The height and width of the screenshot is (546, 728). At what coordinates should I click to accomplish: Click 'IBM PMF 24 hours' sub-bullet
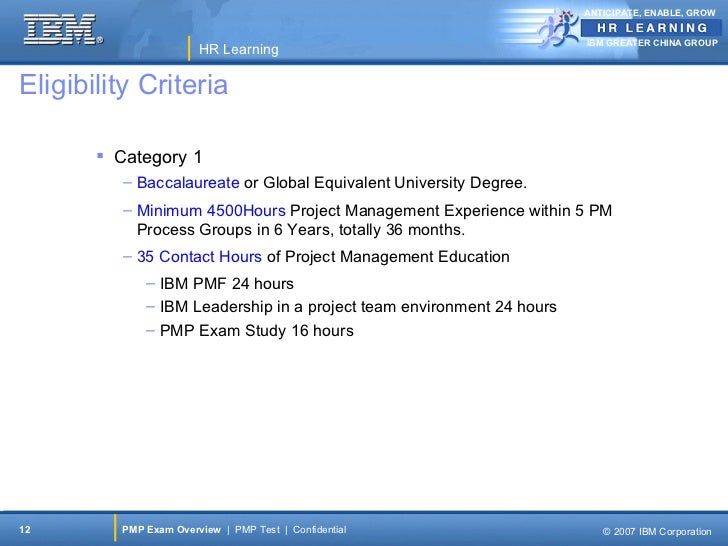227,283
